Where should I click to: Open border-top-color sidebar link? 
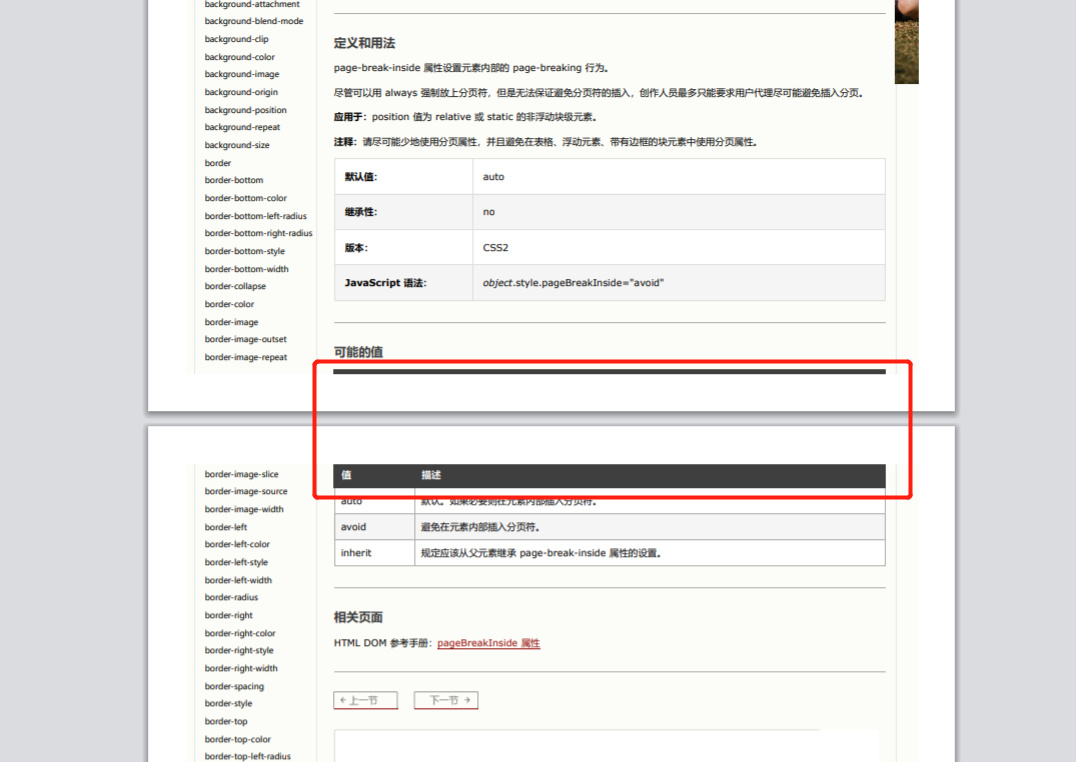tap(237, 739)
